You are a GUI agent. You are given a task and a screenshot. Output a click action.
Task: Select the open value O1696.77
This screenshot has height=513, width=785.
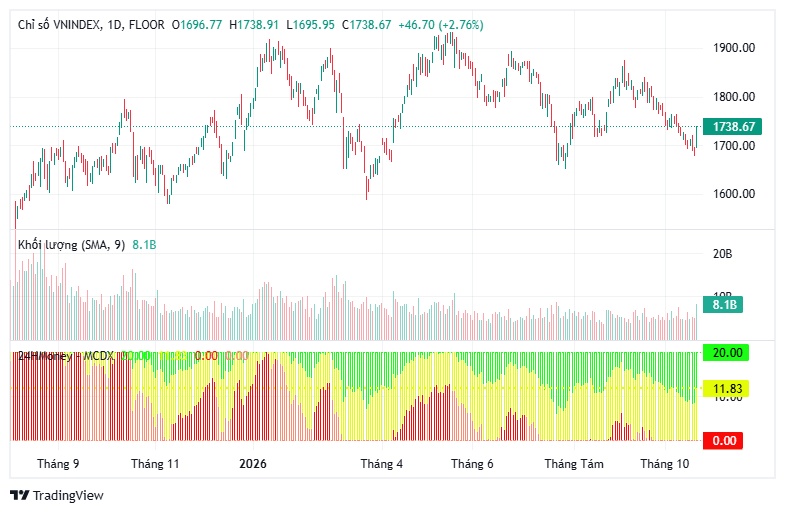tap(197, 25)
